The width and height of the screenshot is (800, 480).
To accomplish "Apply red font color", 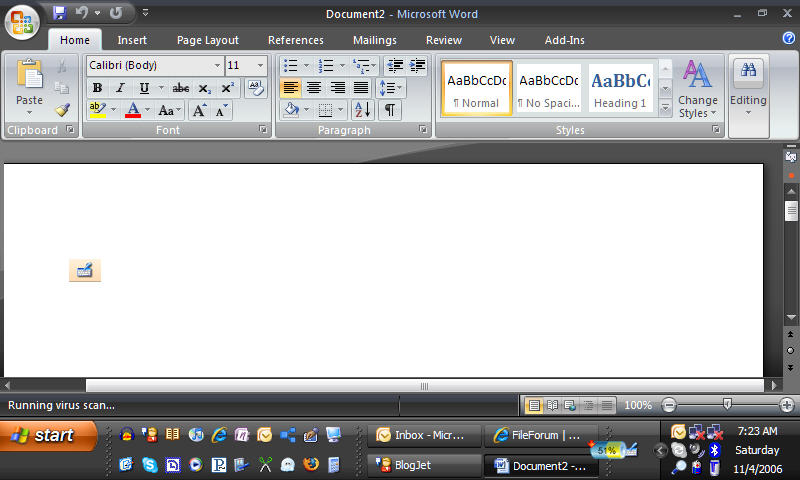I will pyautogui.click(x=133, y=110).
